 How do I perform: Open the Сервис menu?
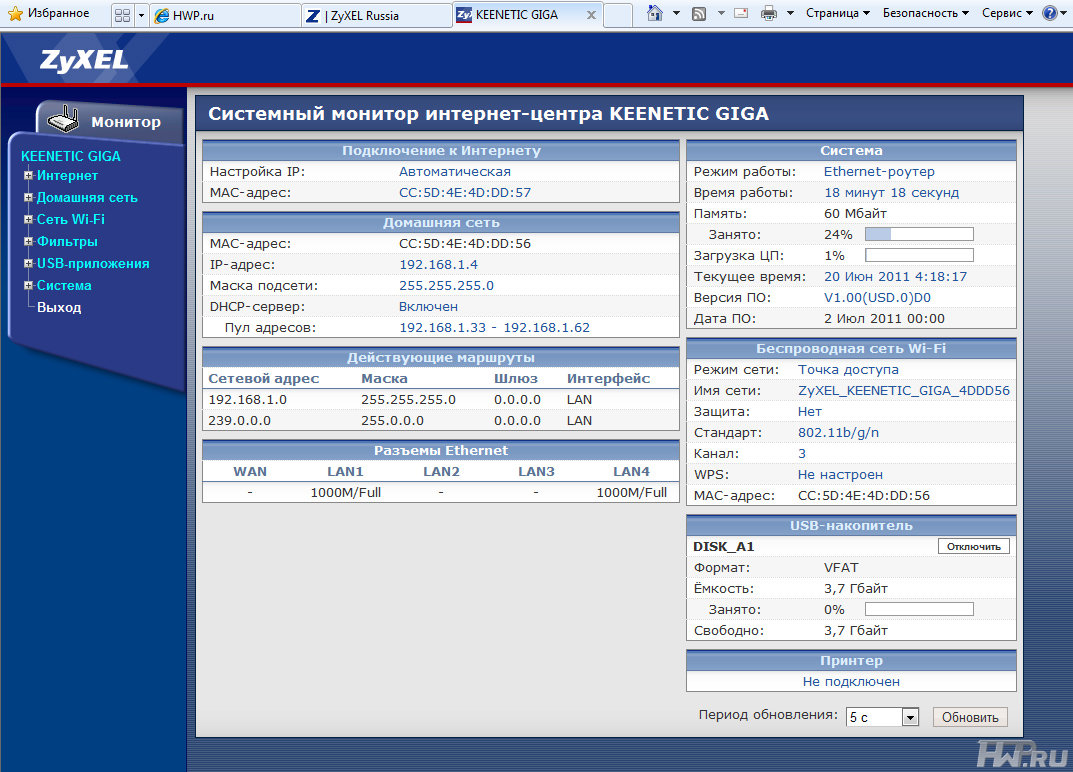tap(1007, 13)
